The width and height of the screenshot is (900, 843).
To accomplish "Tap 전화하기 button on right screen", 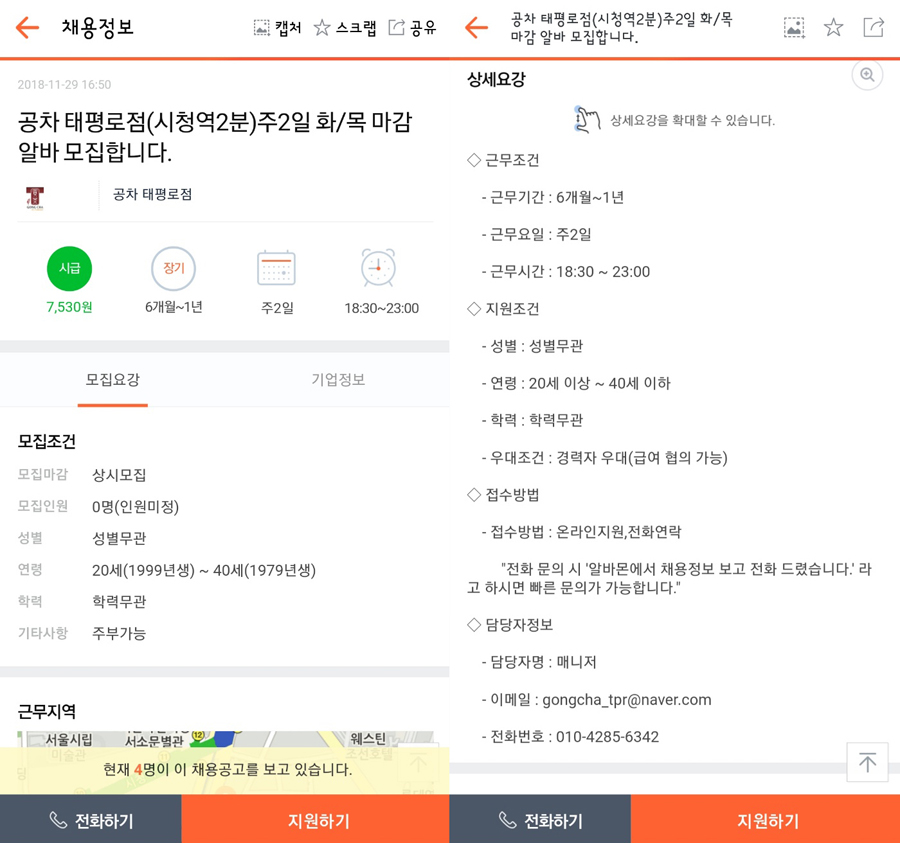I will pos(540,820).
